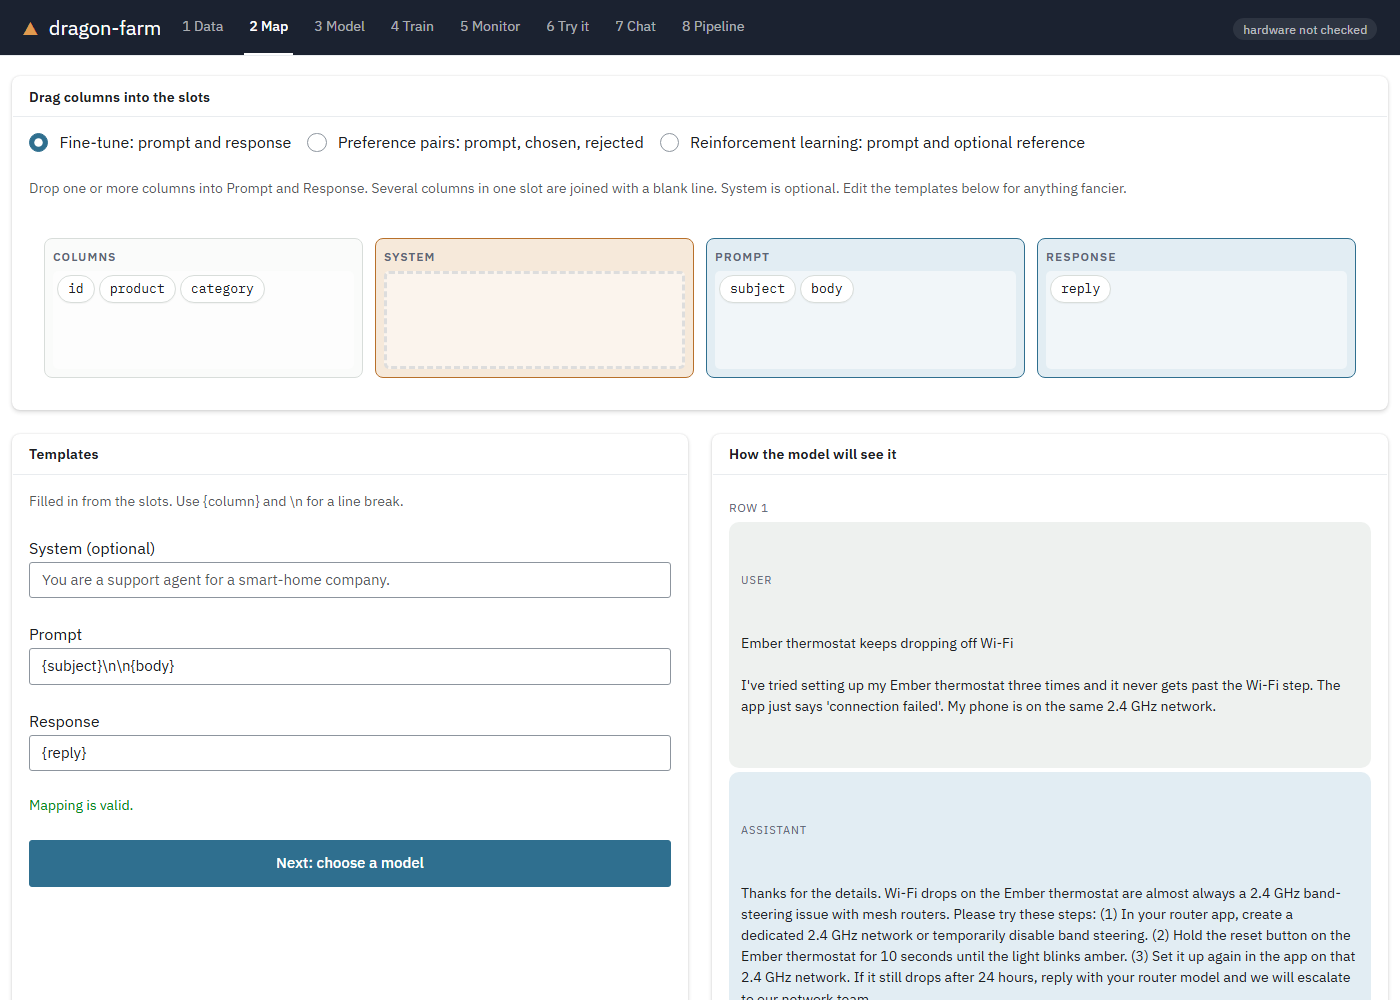The image size is (1400, 1000).
Task: Select the id column chip
Action: [x=76, y=289]
